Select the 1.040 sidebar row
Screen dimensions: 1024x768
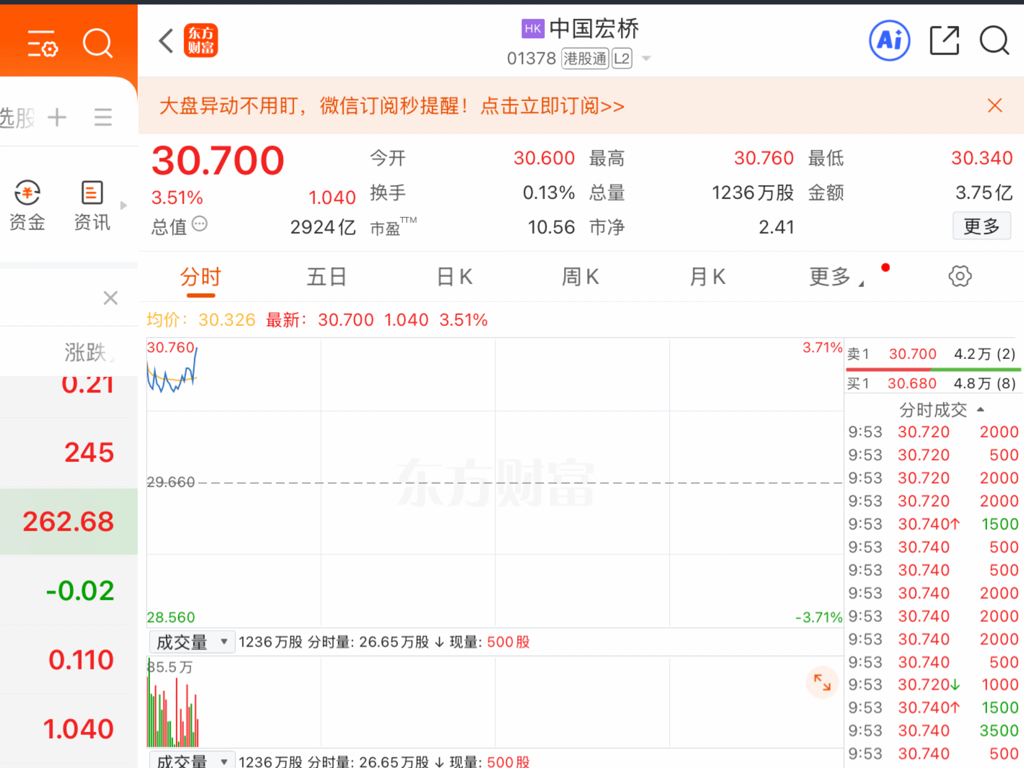69,729
